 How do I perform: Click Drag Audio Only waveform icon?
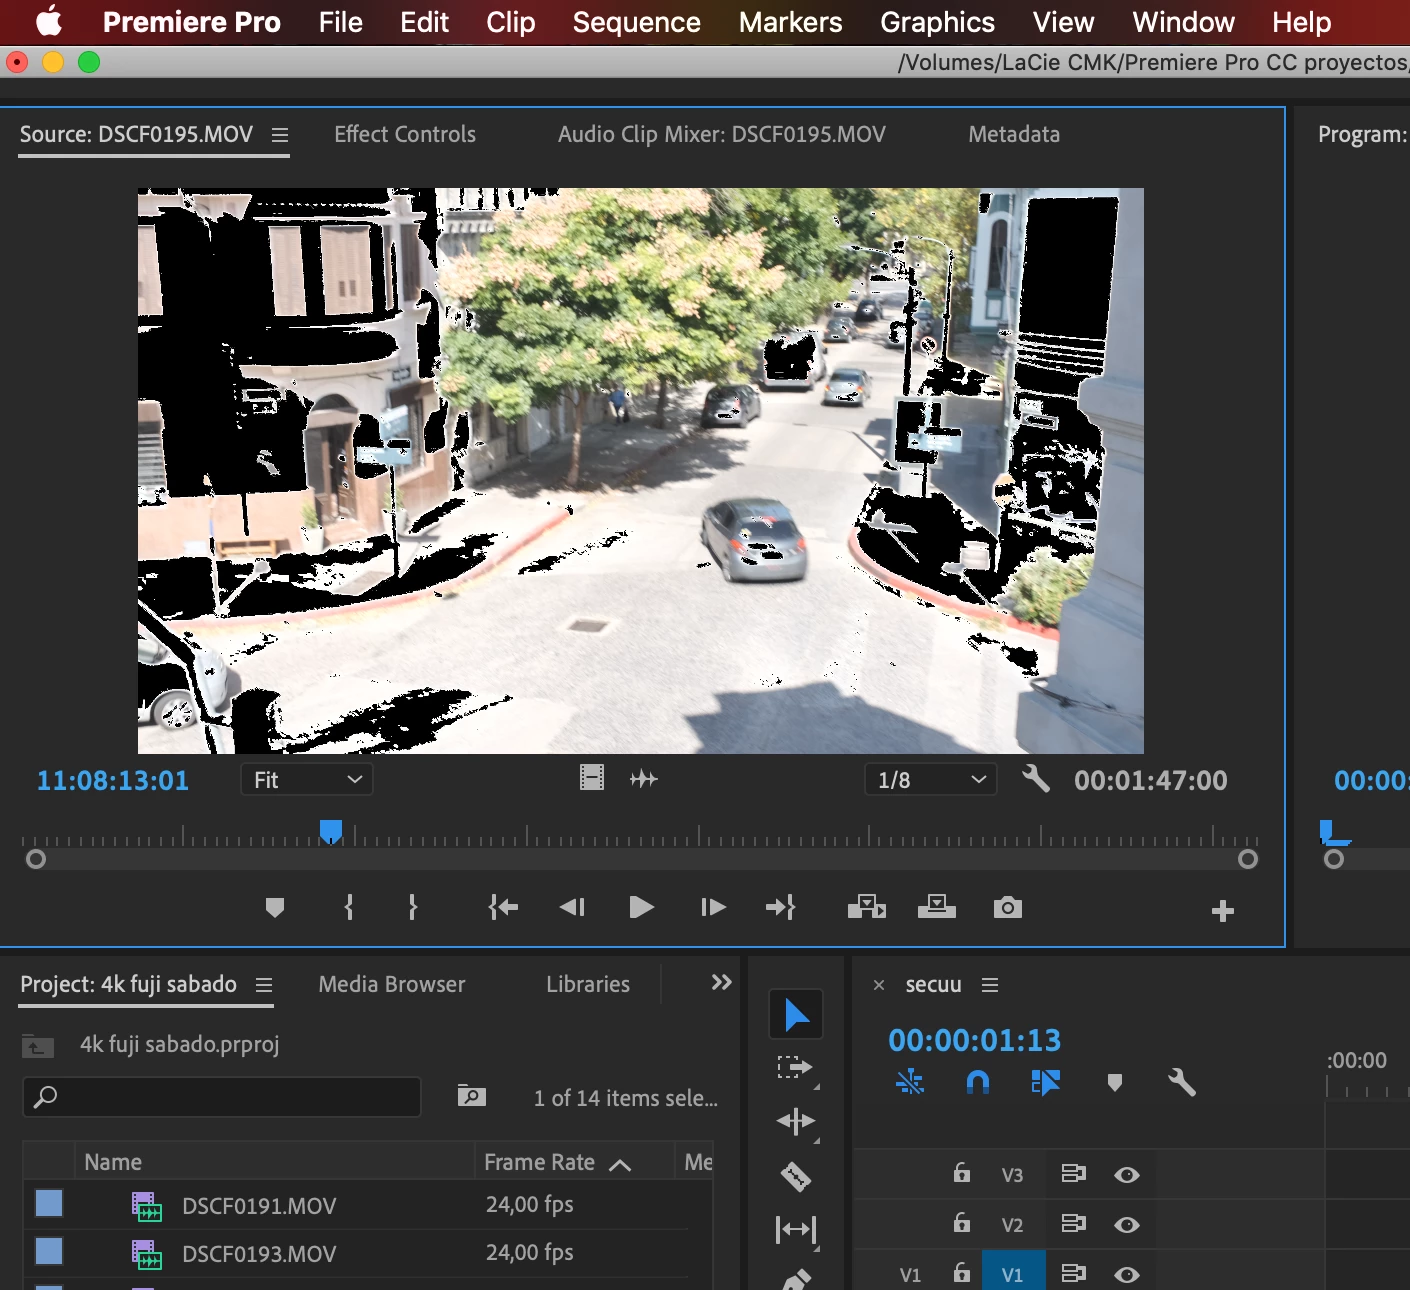tap(644, 779)
